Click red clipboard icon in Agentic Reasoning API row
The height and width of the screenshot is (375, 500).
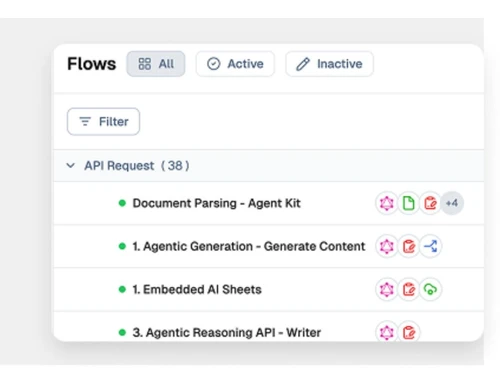point(409,332)
